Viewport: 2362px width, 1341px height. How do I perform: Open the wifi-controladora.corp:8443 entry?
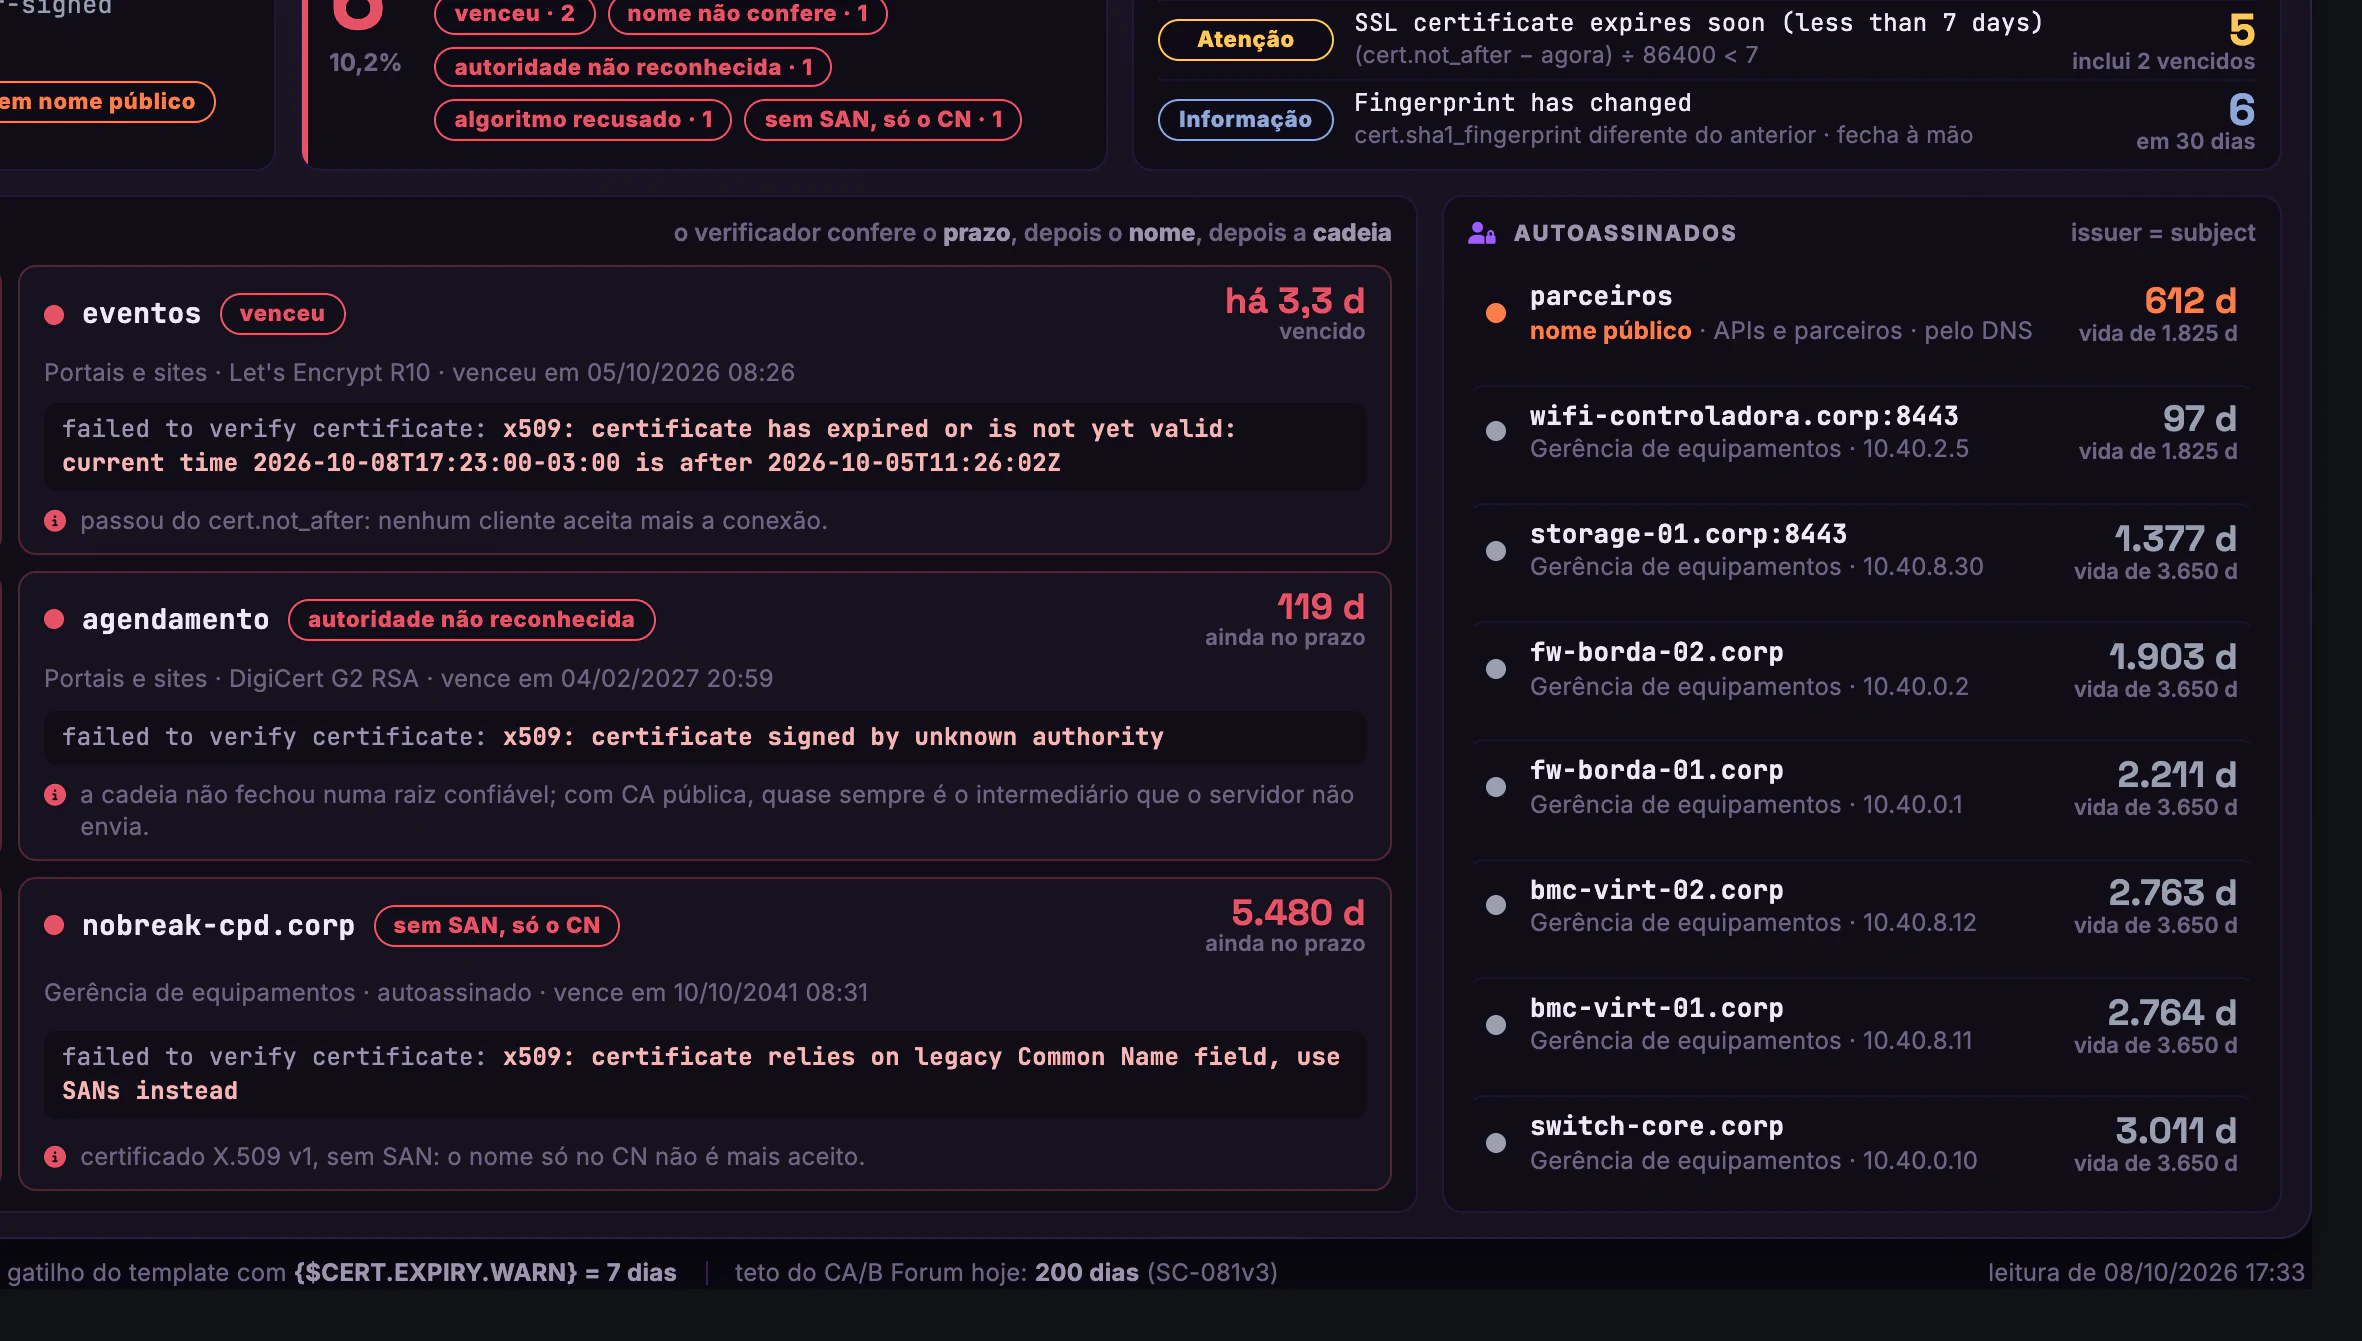point(1862,432)
